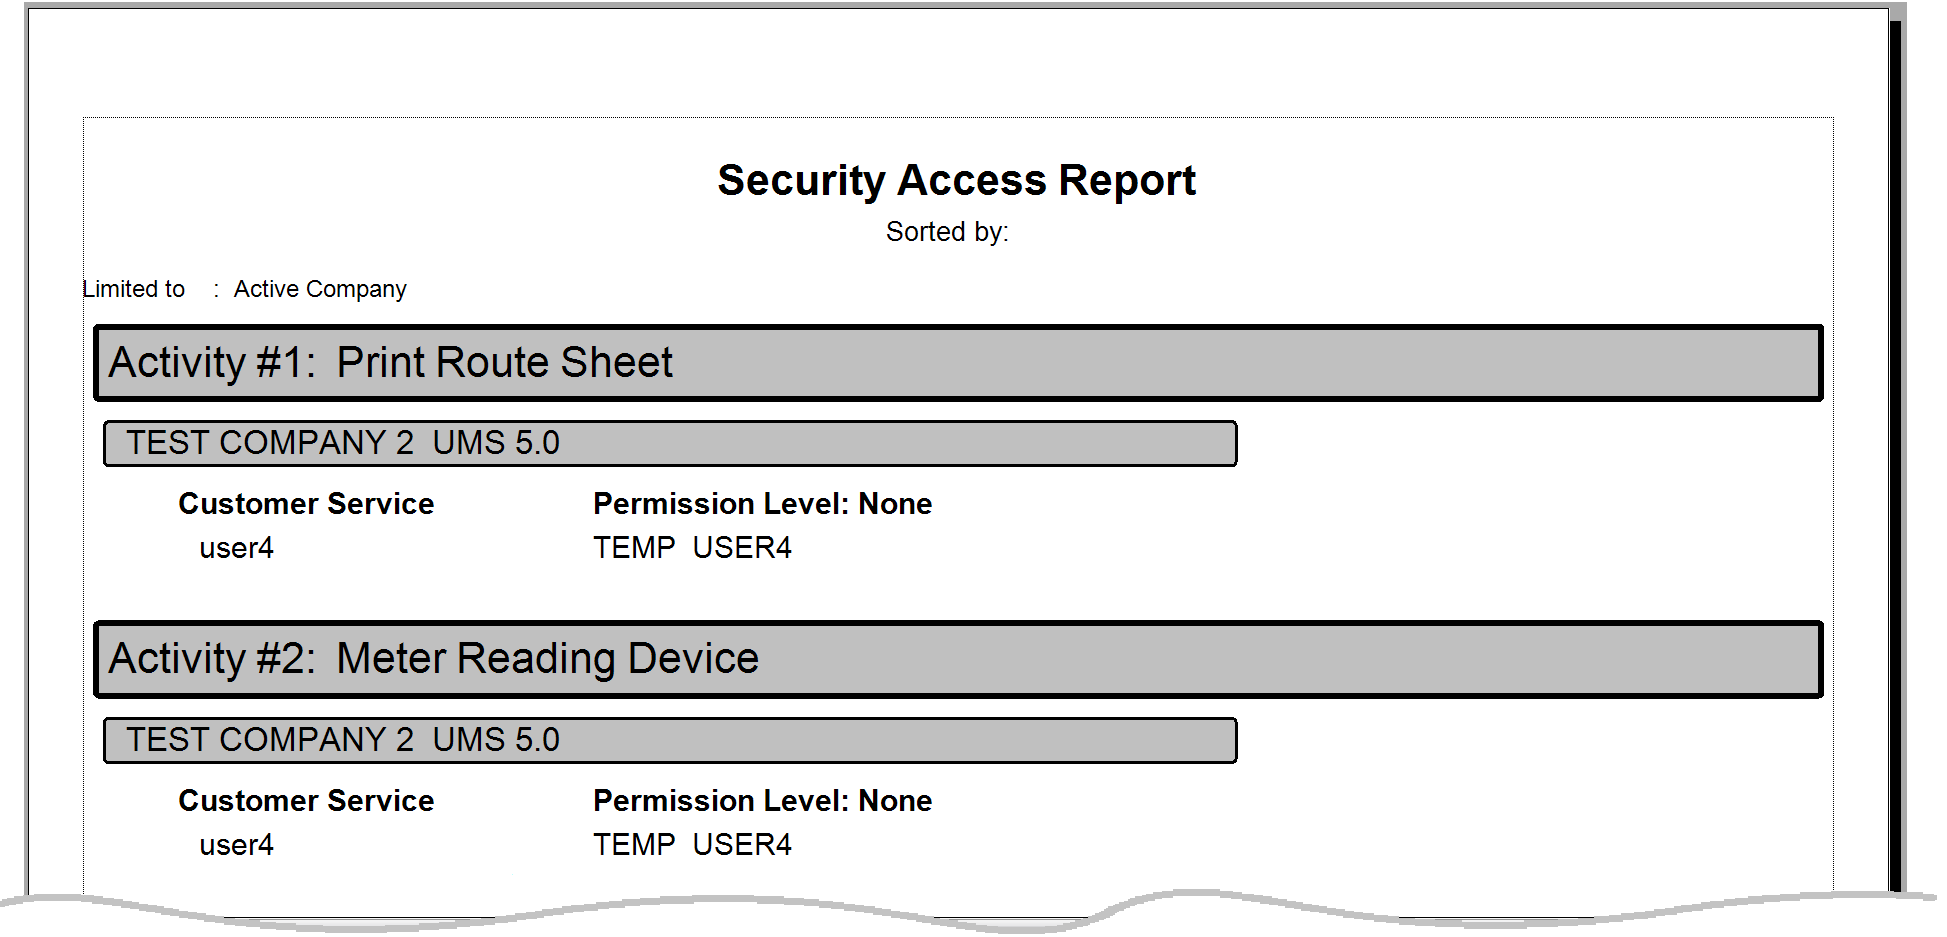This screenshot has height=937, width=1947.
Task: Click the UMS 5.0 text in first company bar
Action: [x=496, y=443]
